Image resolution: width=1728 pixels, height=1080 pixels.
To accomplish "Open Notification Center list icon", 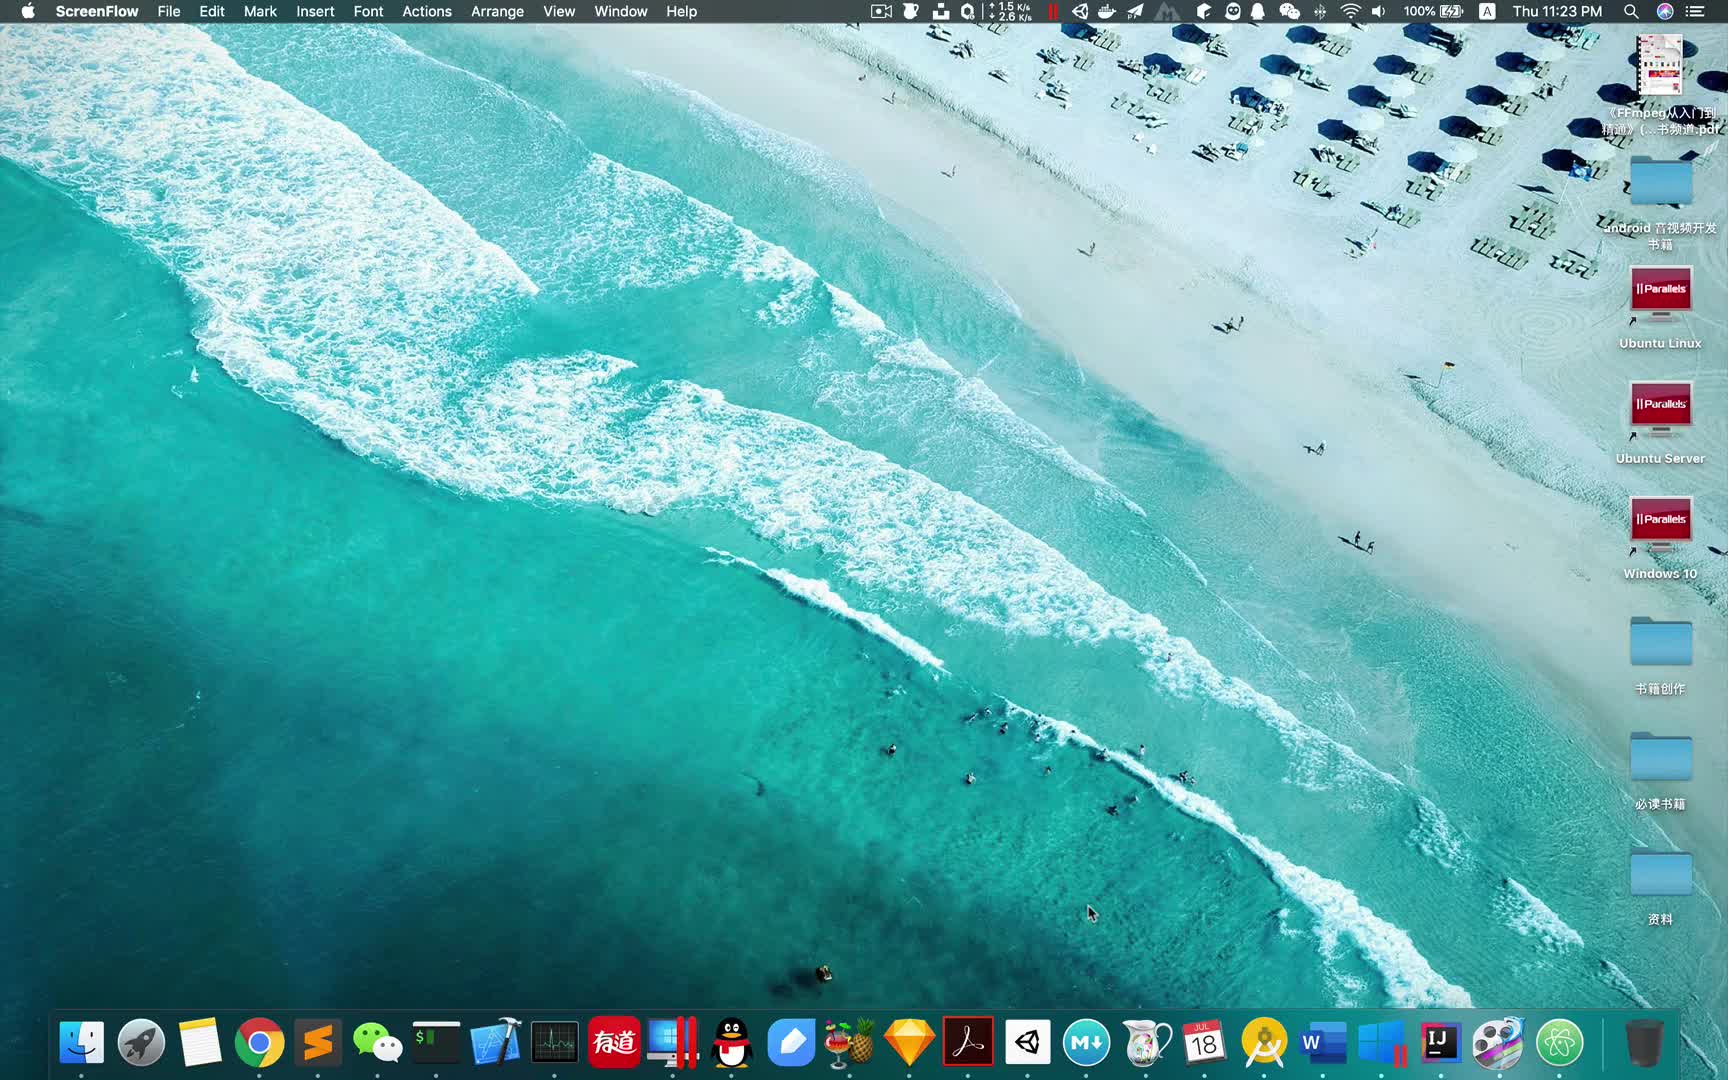I will point(1695,11).
